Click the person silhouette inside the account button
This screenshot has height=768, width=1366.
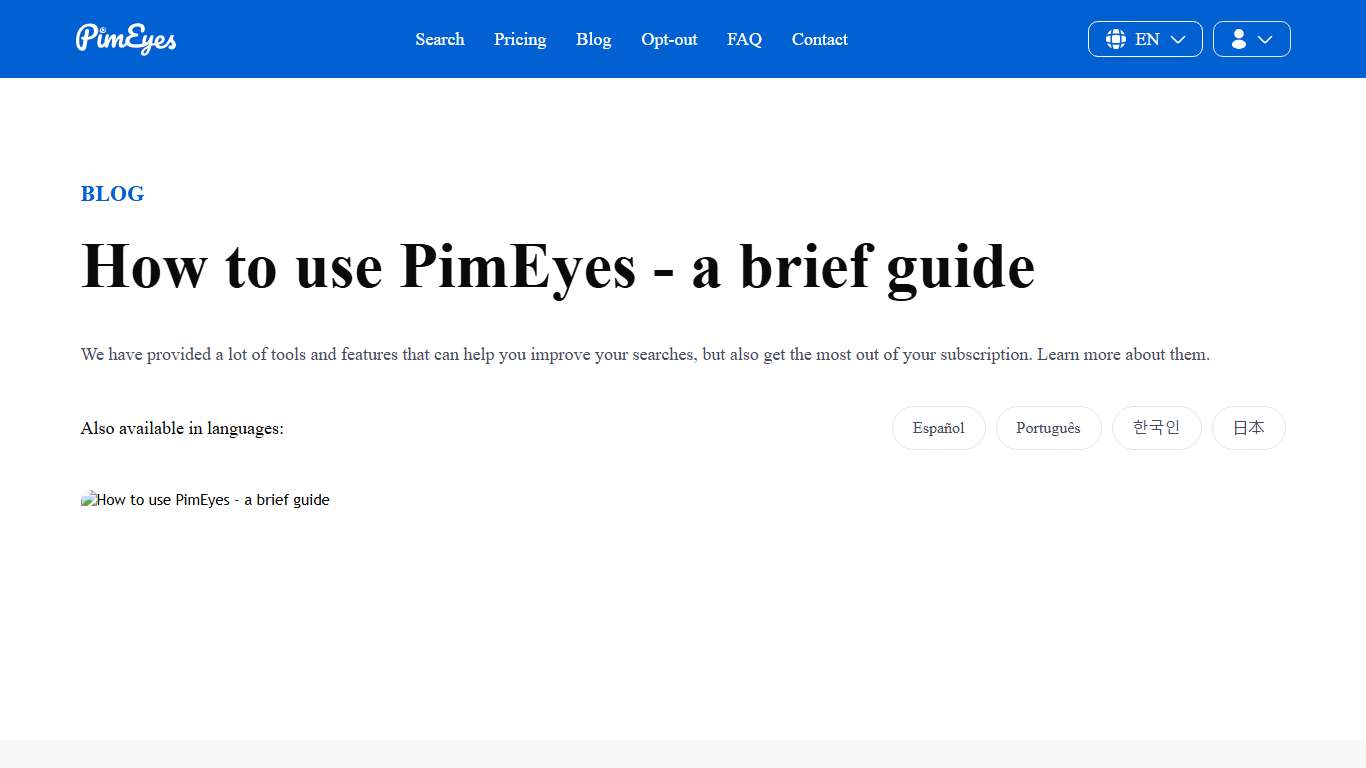pos(1238,39)
